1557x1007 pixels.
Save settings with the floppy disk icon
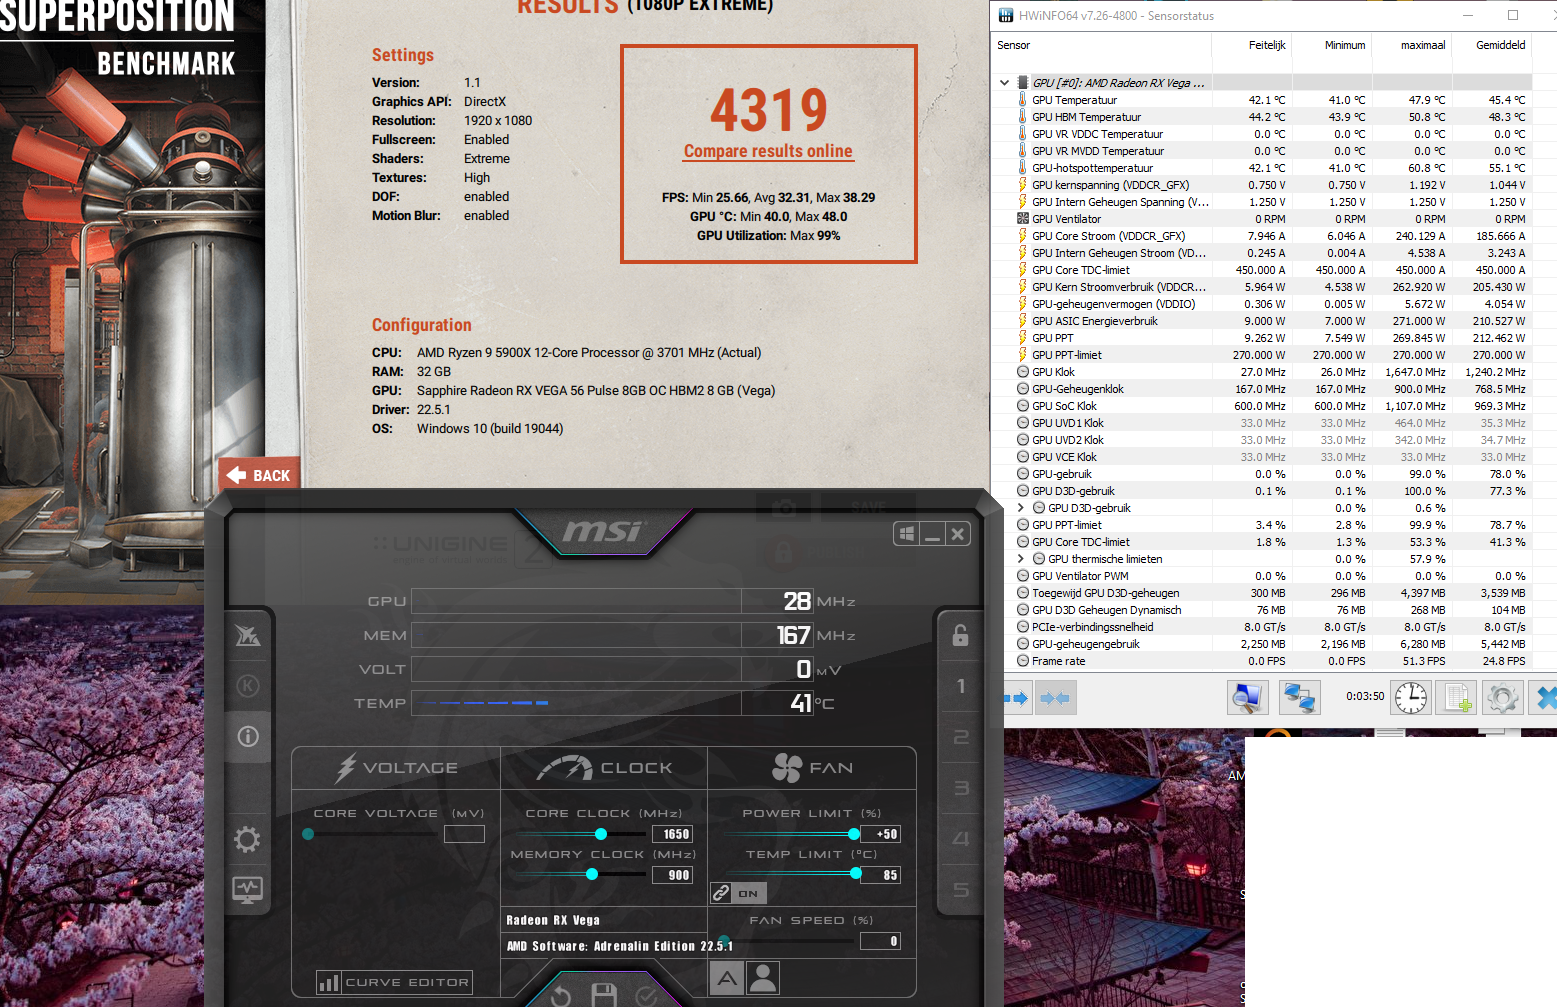(604, 994)
